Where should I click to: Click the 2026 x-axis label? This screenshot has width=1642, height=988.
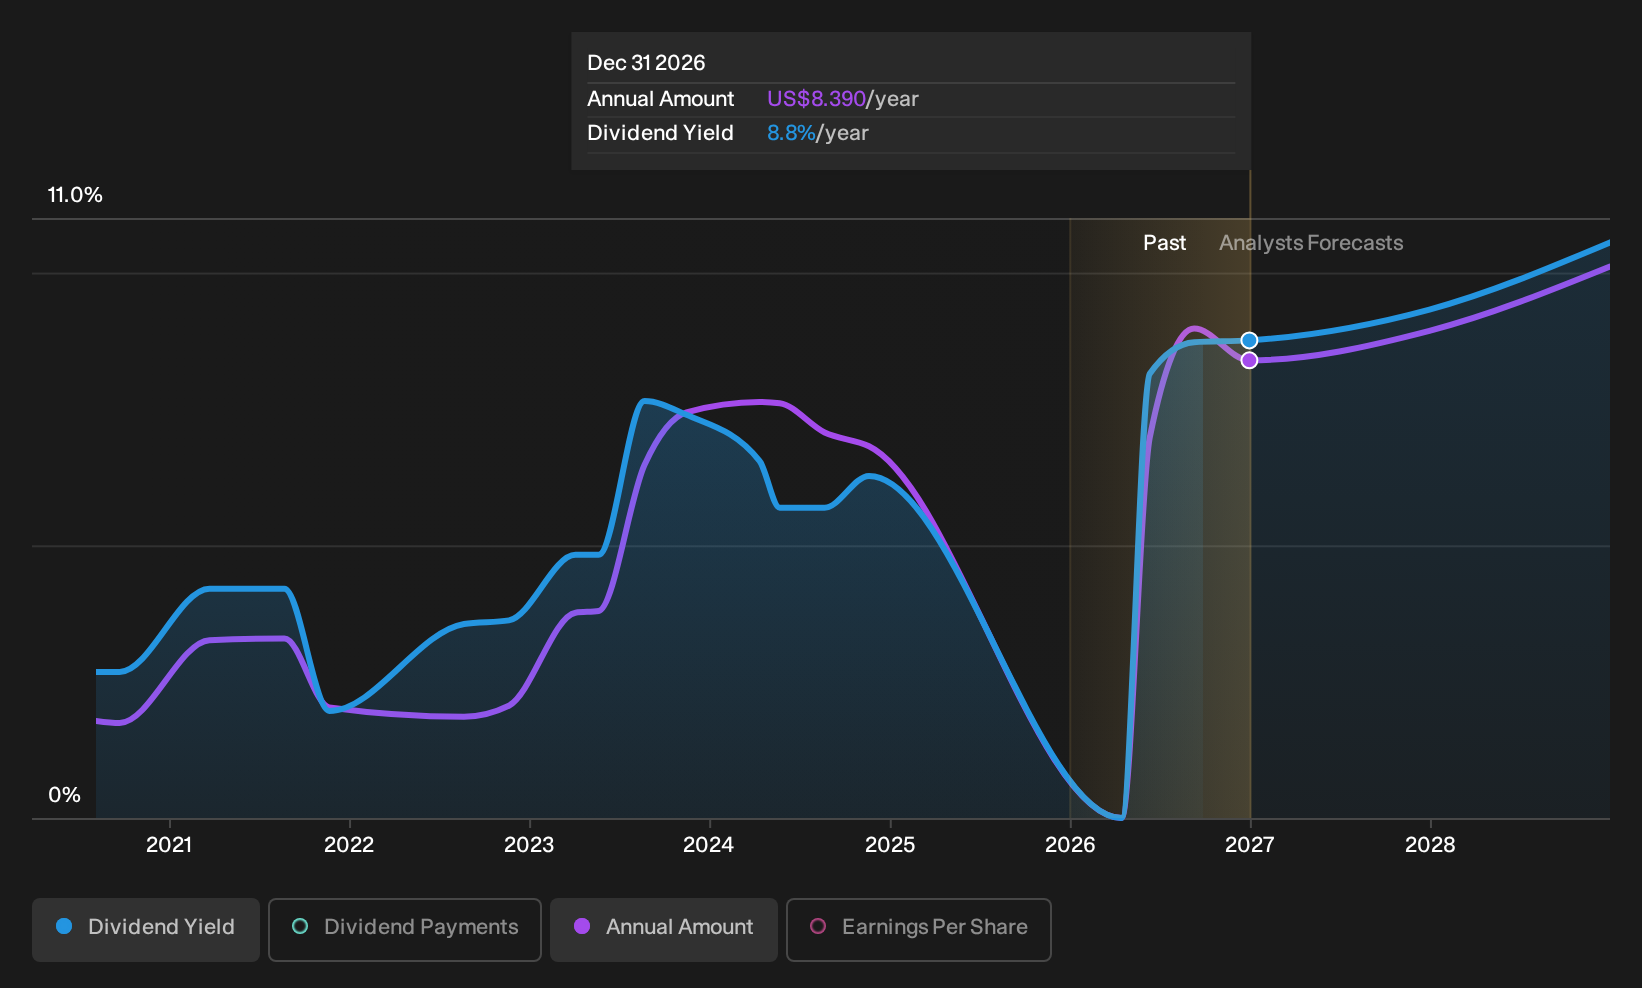coord(1070,845)
